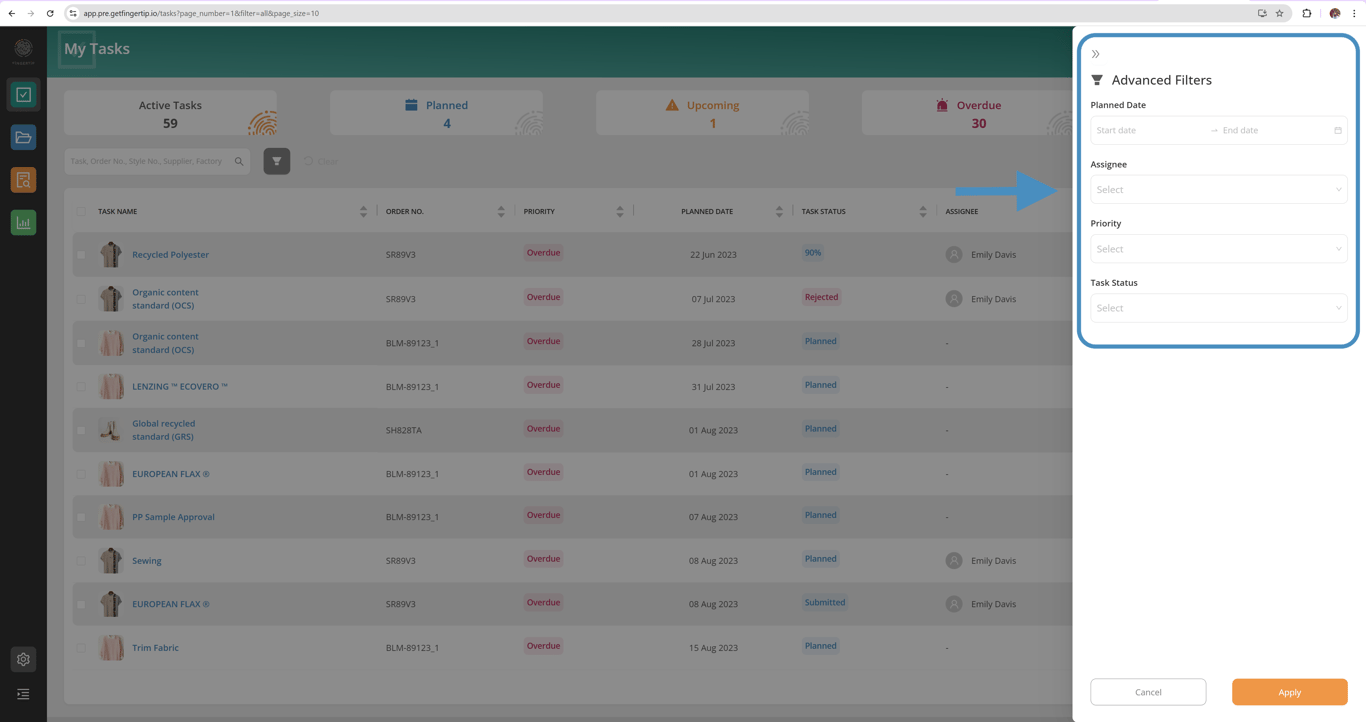Open the orange inspection report sidebar icon
This screenshot has width=1366, height=722.
[23, 180]
